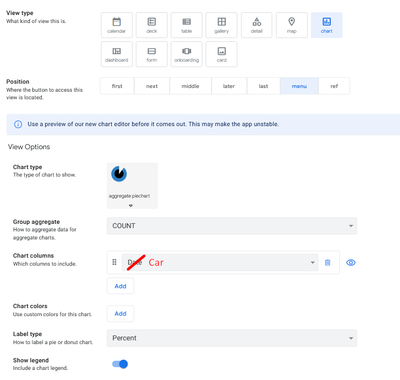Select the dashboard view type

click(117, 54)
